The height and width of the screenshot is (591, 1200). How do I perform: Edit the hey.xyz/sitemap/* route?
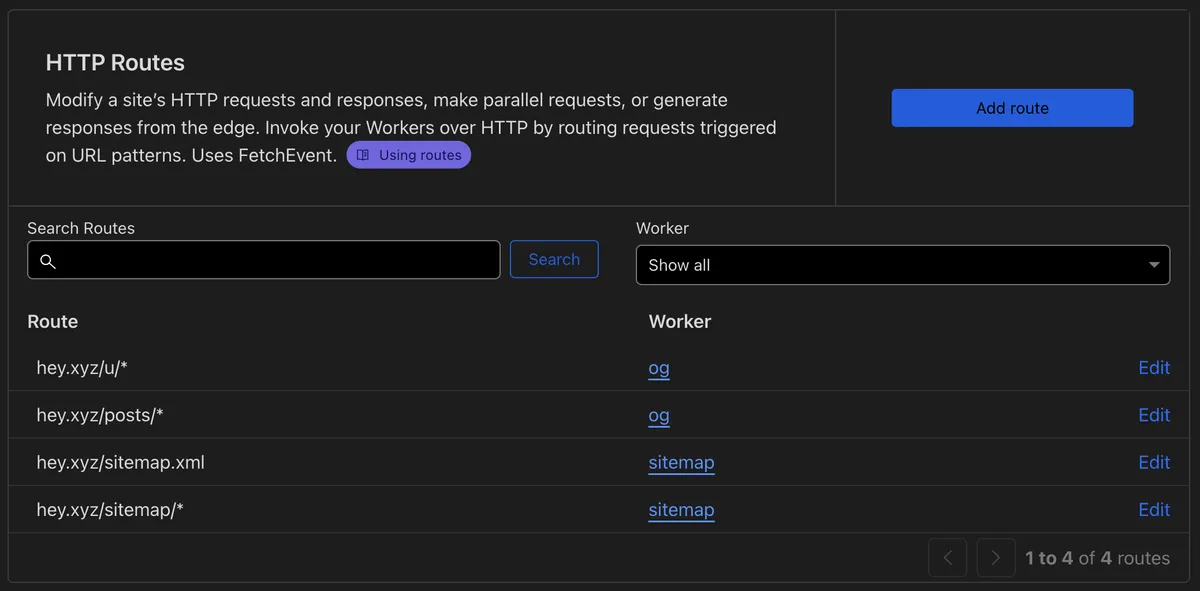1153,510
